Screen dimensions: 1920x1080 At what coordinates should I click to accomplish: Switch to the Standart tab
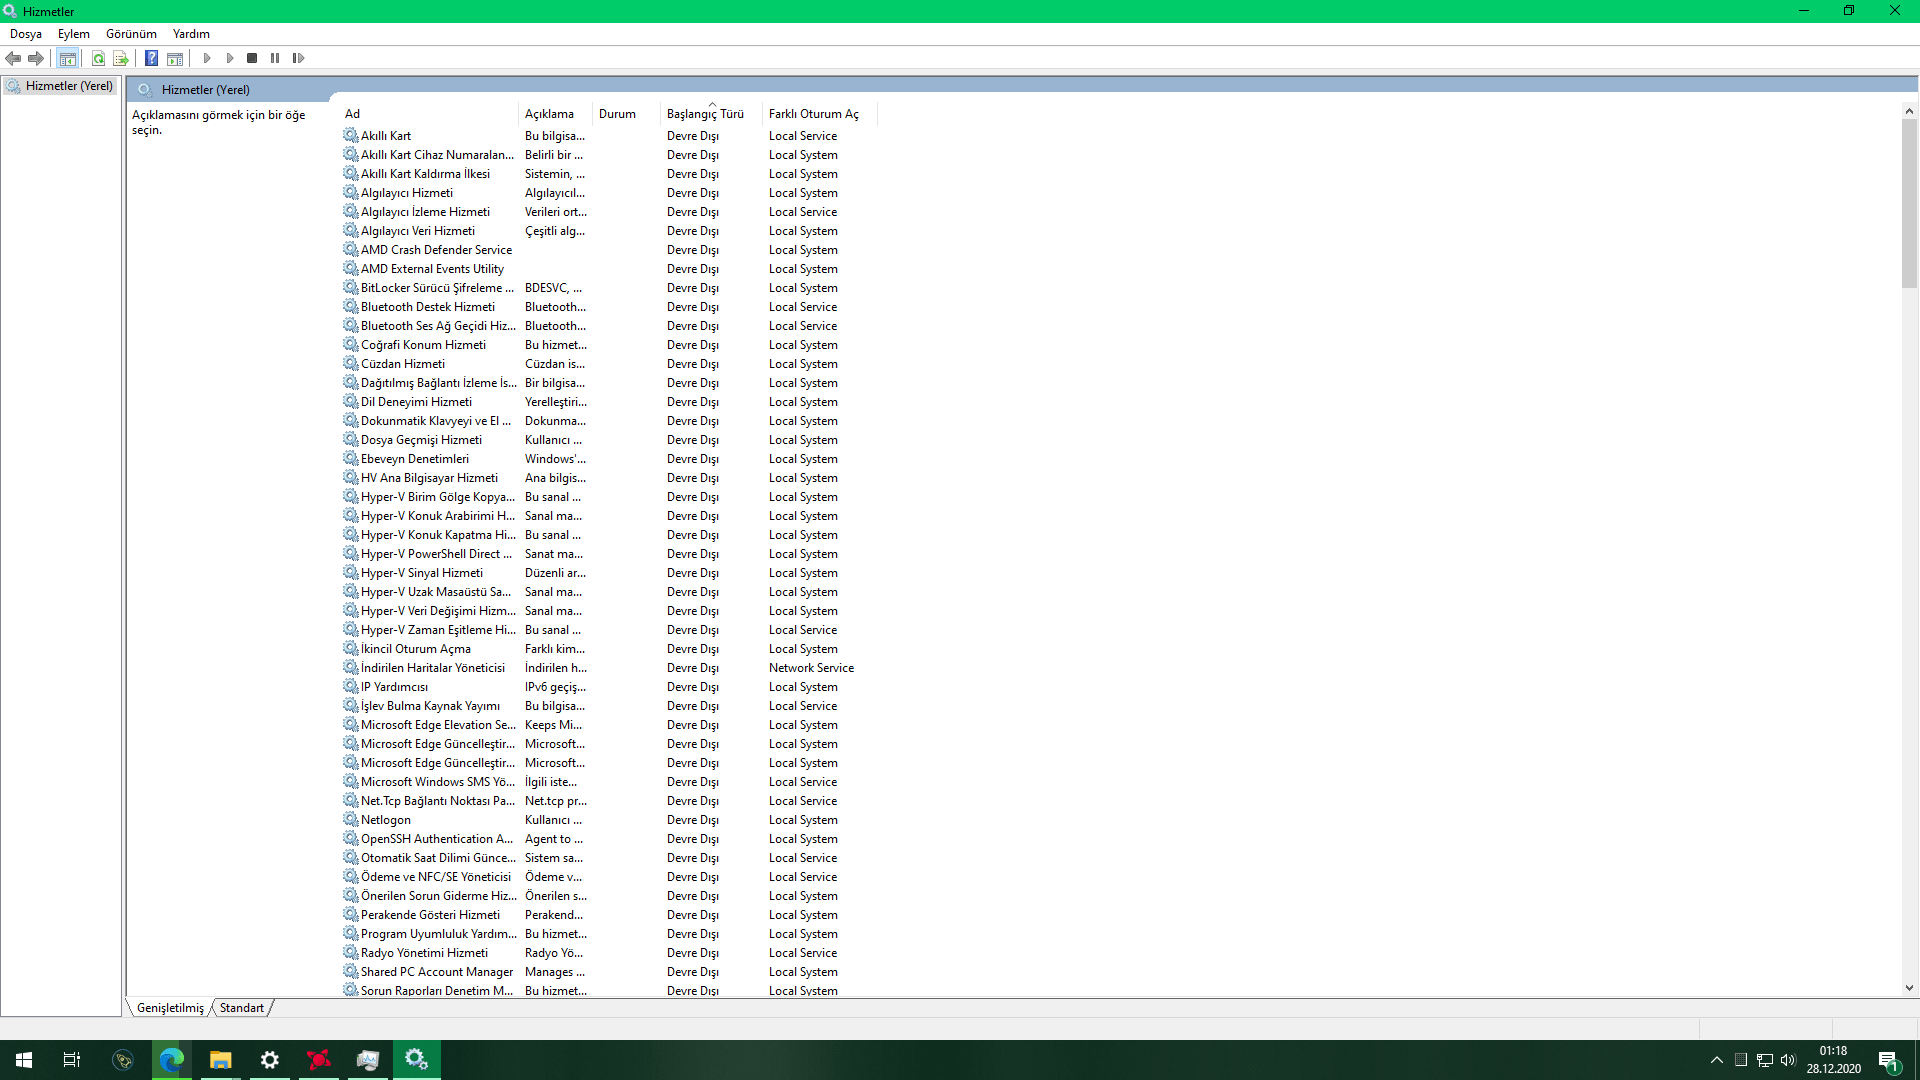pyautogui.click(x=242, y=1008)
